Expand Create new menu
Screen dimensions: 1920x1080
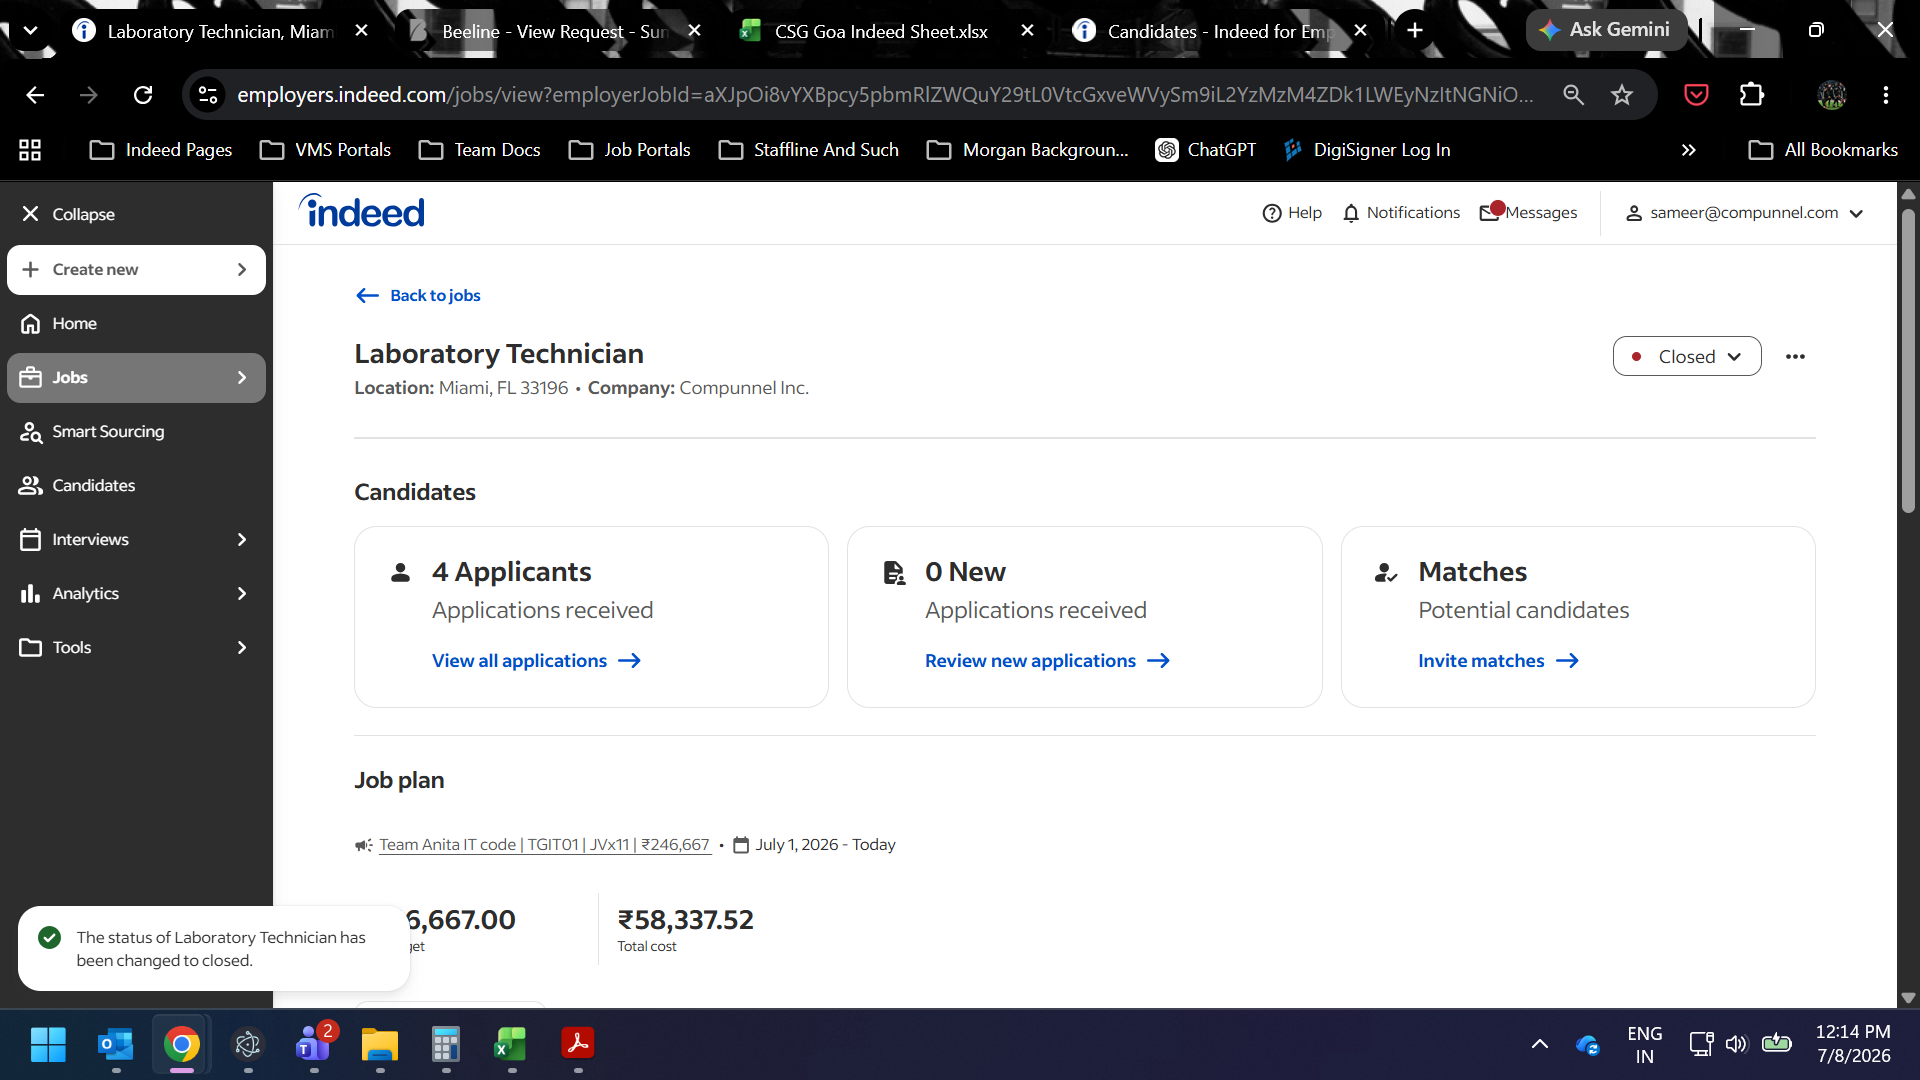pyautogui.click(x=136, y=270)
